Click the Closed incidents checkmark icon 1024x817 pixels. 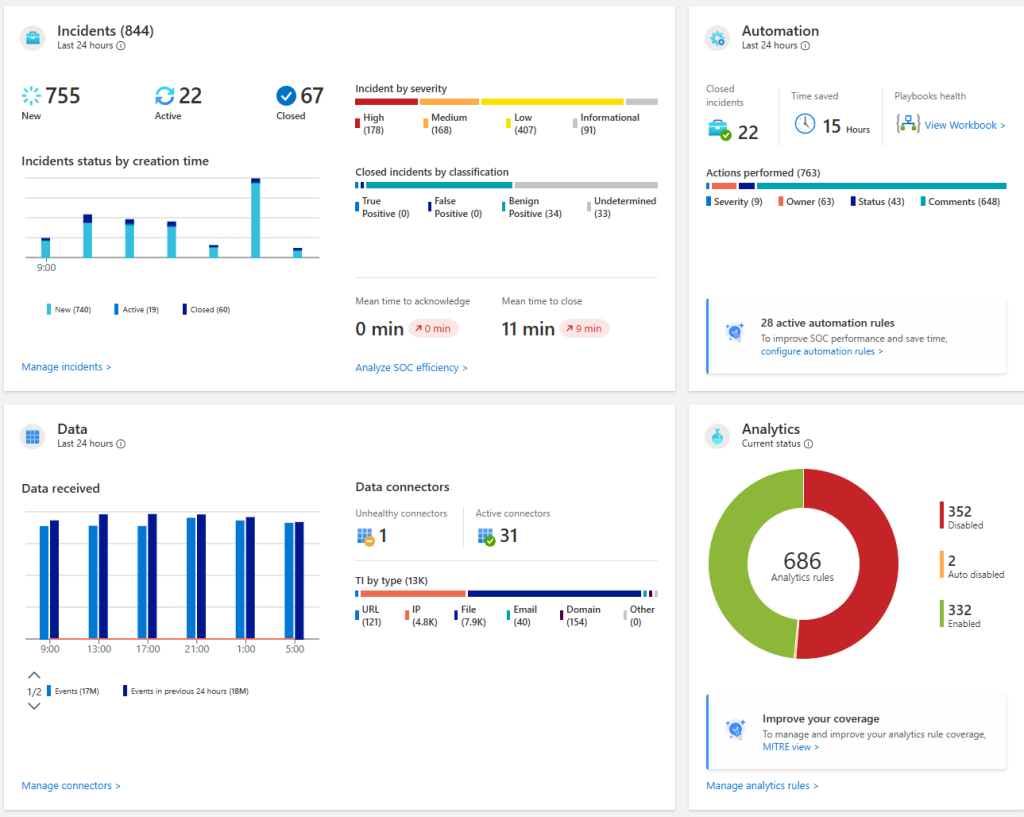click(x=286, y=95)
